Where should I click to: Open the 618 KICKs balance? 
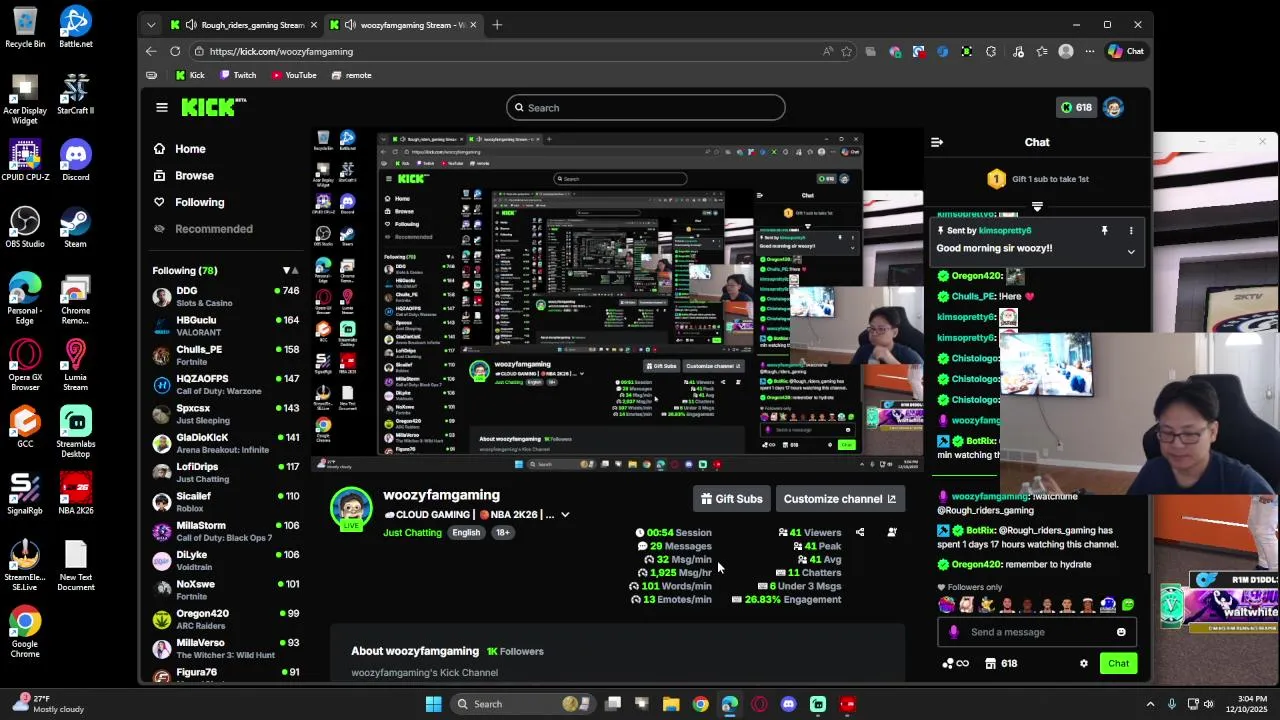click(x=1076, y=108)
